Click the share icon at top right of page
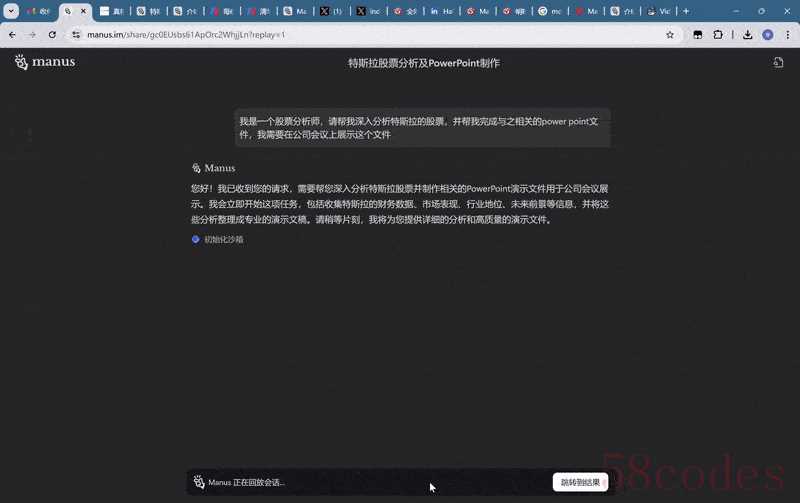800x503 pixels. click(x=778, y=62)
